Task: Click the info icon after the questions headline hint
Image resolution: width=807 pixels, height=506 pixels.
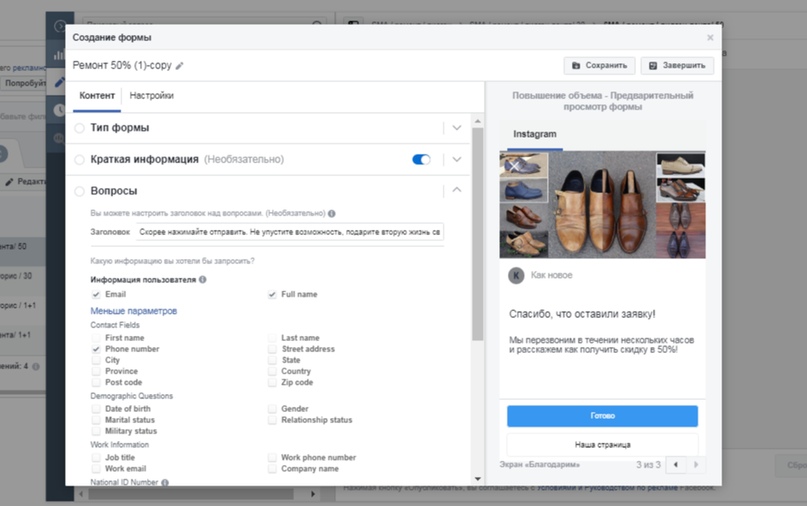Action: pos(332,213)
